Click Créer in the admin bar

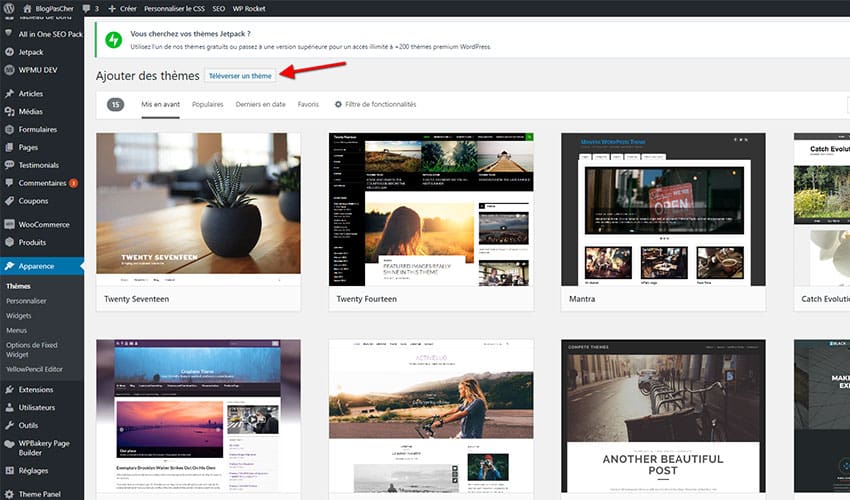(x=128, y=9)
